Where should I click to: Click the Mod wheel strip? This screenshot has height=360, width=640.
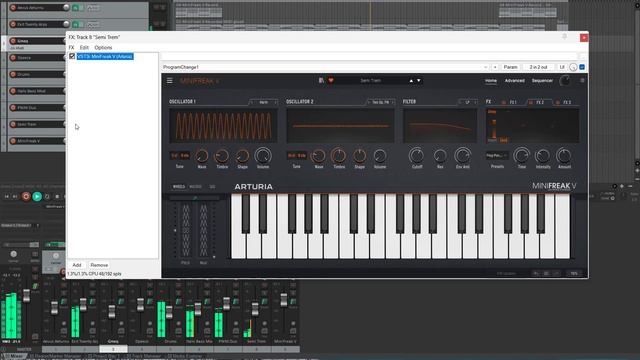[x=203, y=230]
